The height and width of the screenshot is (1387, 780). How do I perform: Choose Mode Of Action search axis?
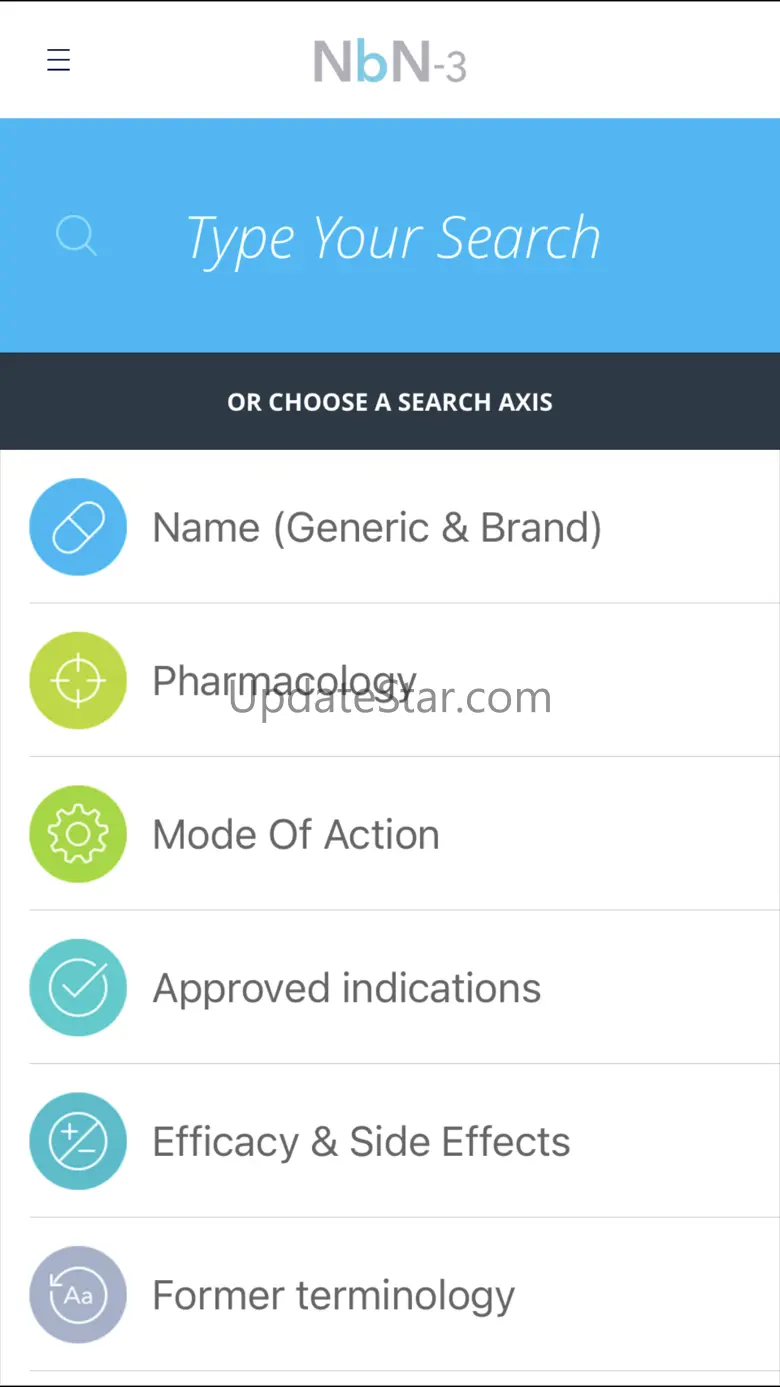pyautogui.click(x=295, y=835)
